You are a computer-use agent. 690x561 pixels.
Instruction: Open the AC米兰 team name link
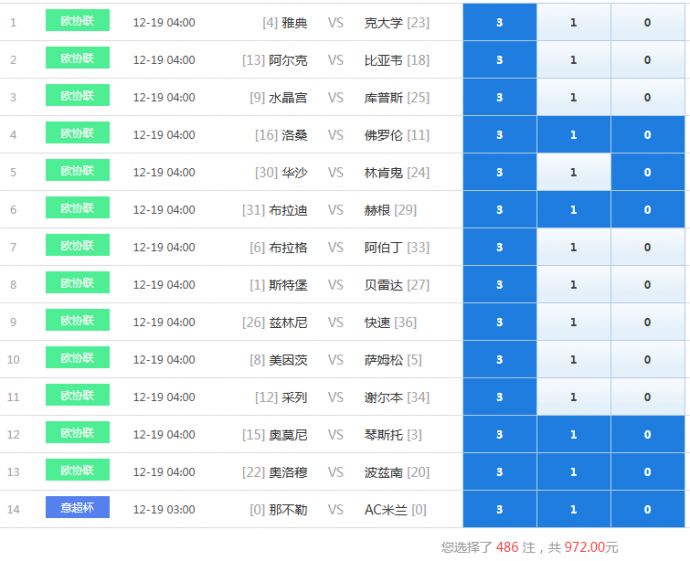pyautogui.click(x=386, y=510)
